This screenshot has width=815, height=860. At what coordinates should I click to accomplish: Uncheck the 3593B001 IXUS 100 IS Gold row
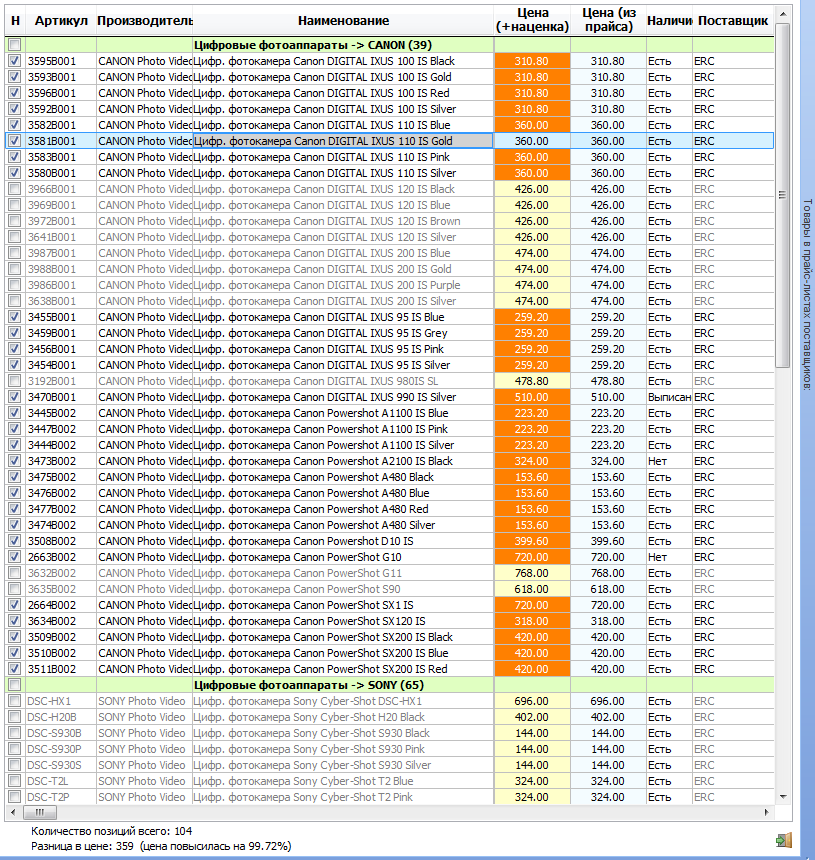tap(15, 77)
